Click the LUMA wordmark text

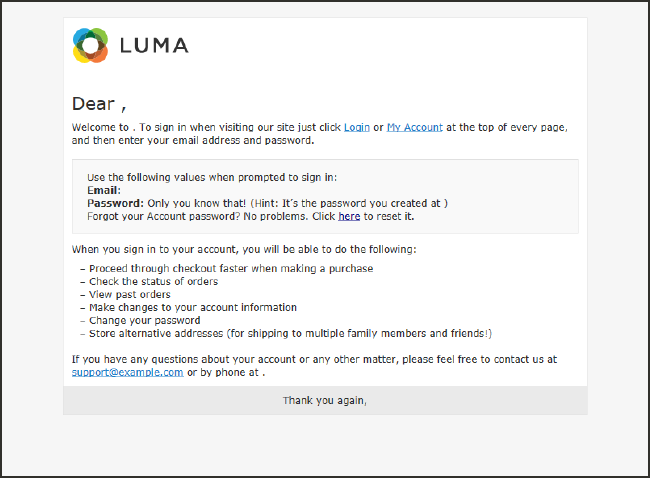coord(153,46)
